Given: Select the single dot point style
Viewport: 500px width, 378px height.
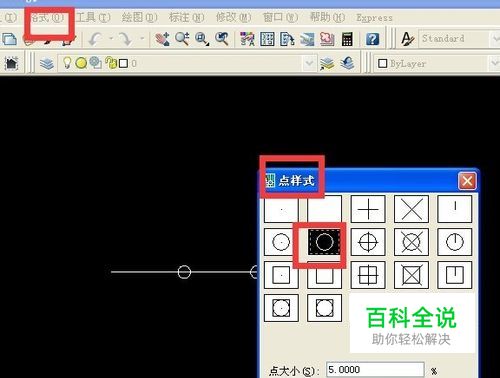Looking at the screenshot, I should (x=281, y=209).
